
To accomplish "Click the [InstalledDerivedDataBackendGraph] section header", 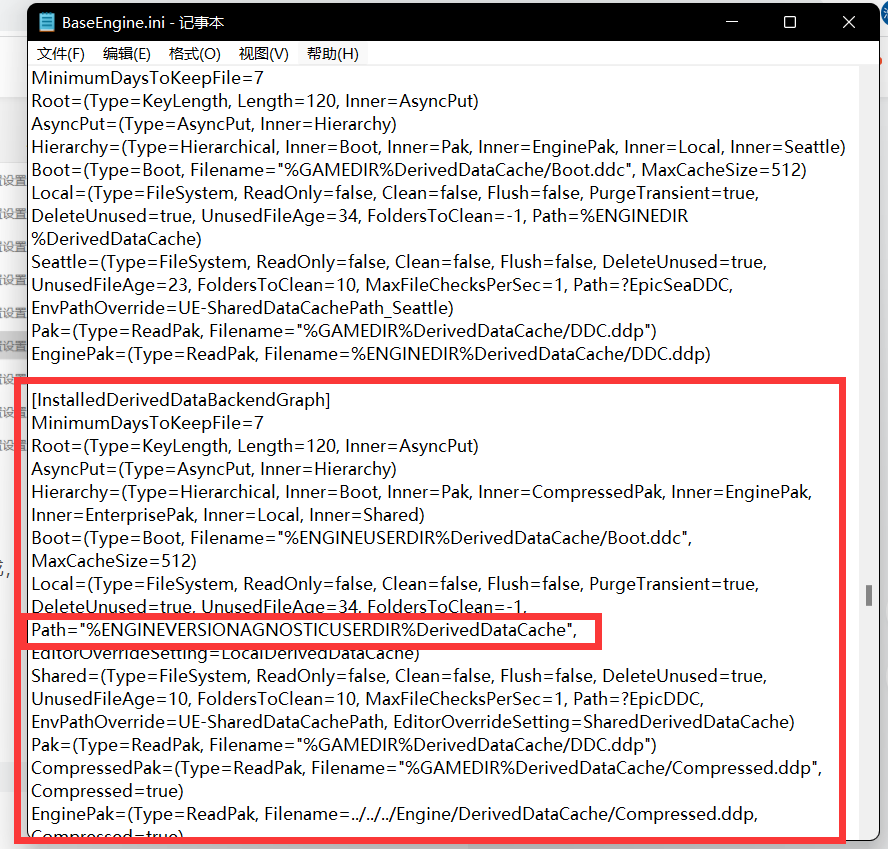I will coord(181,400).
